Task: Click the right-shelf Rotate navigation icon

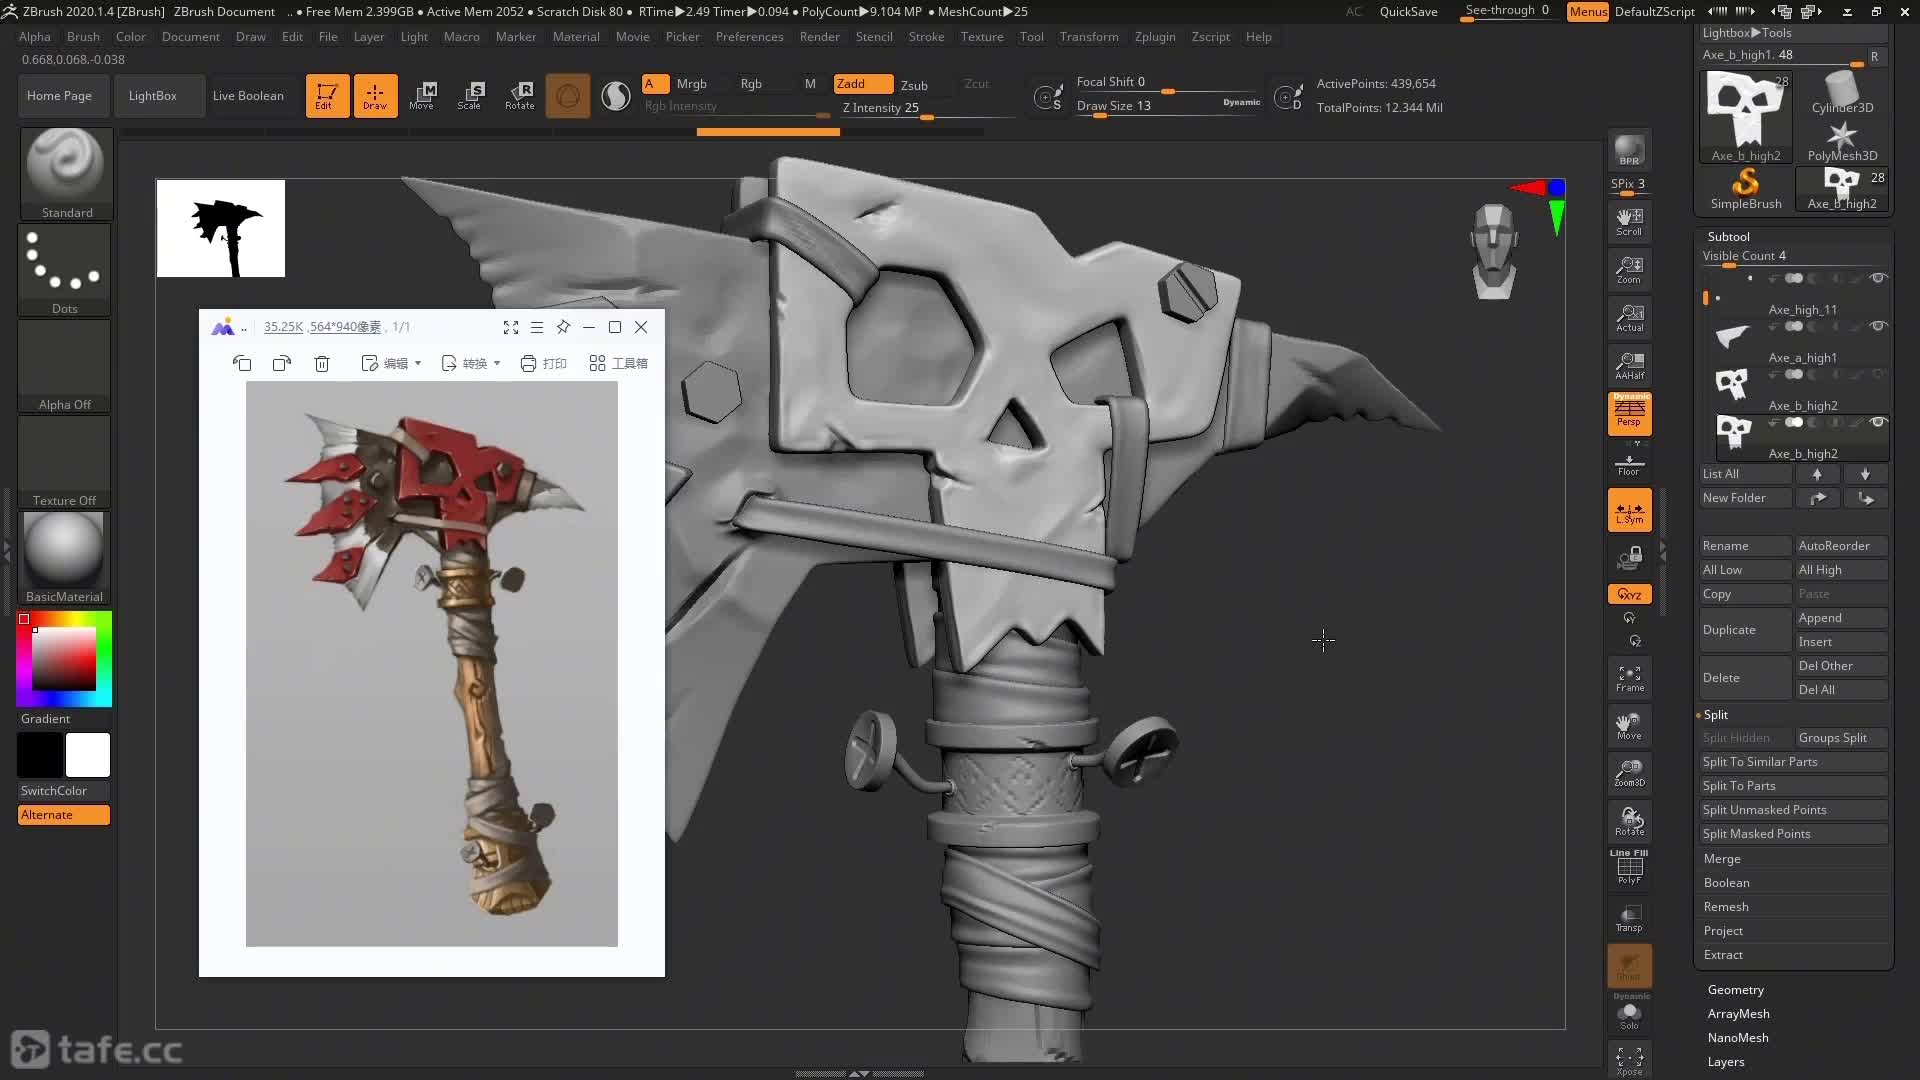Action: point(1629,821)
